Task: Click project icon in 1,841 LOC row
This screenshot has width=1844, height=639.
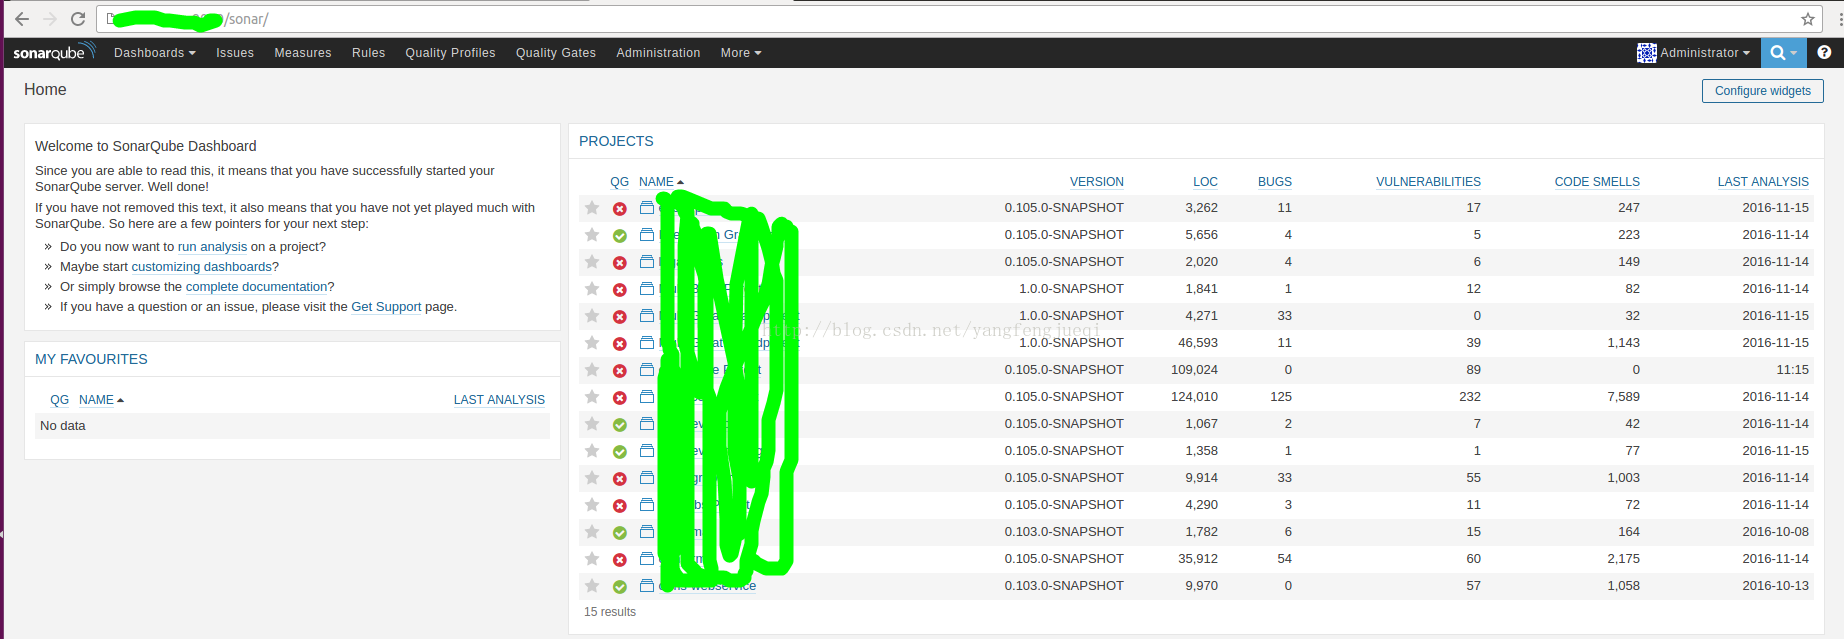Action: click(647, 289)
